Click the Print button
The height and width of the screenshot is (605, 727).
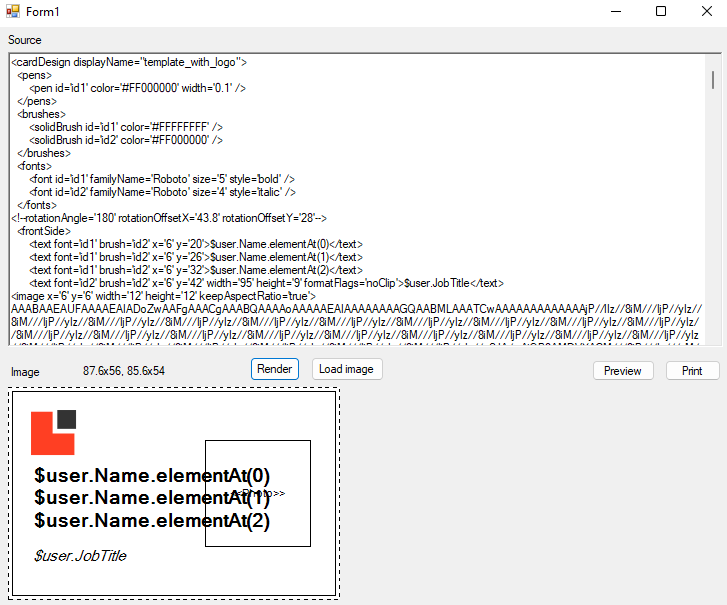692,370
